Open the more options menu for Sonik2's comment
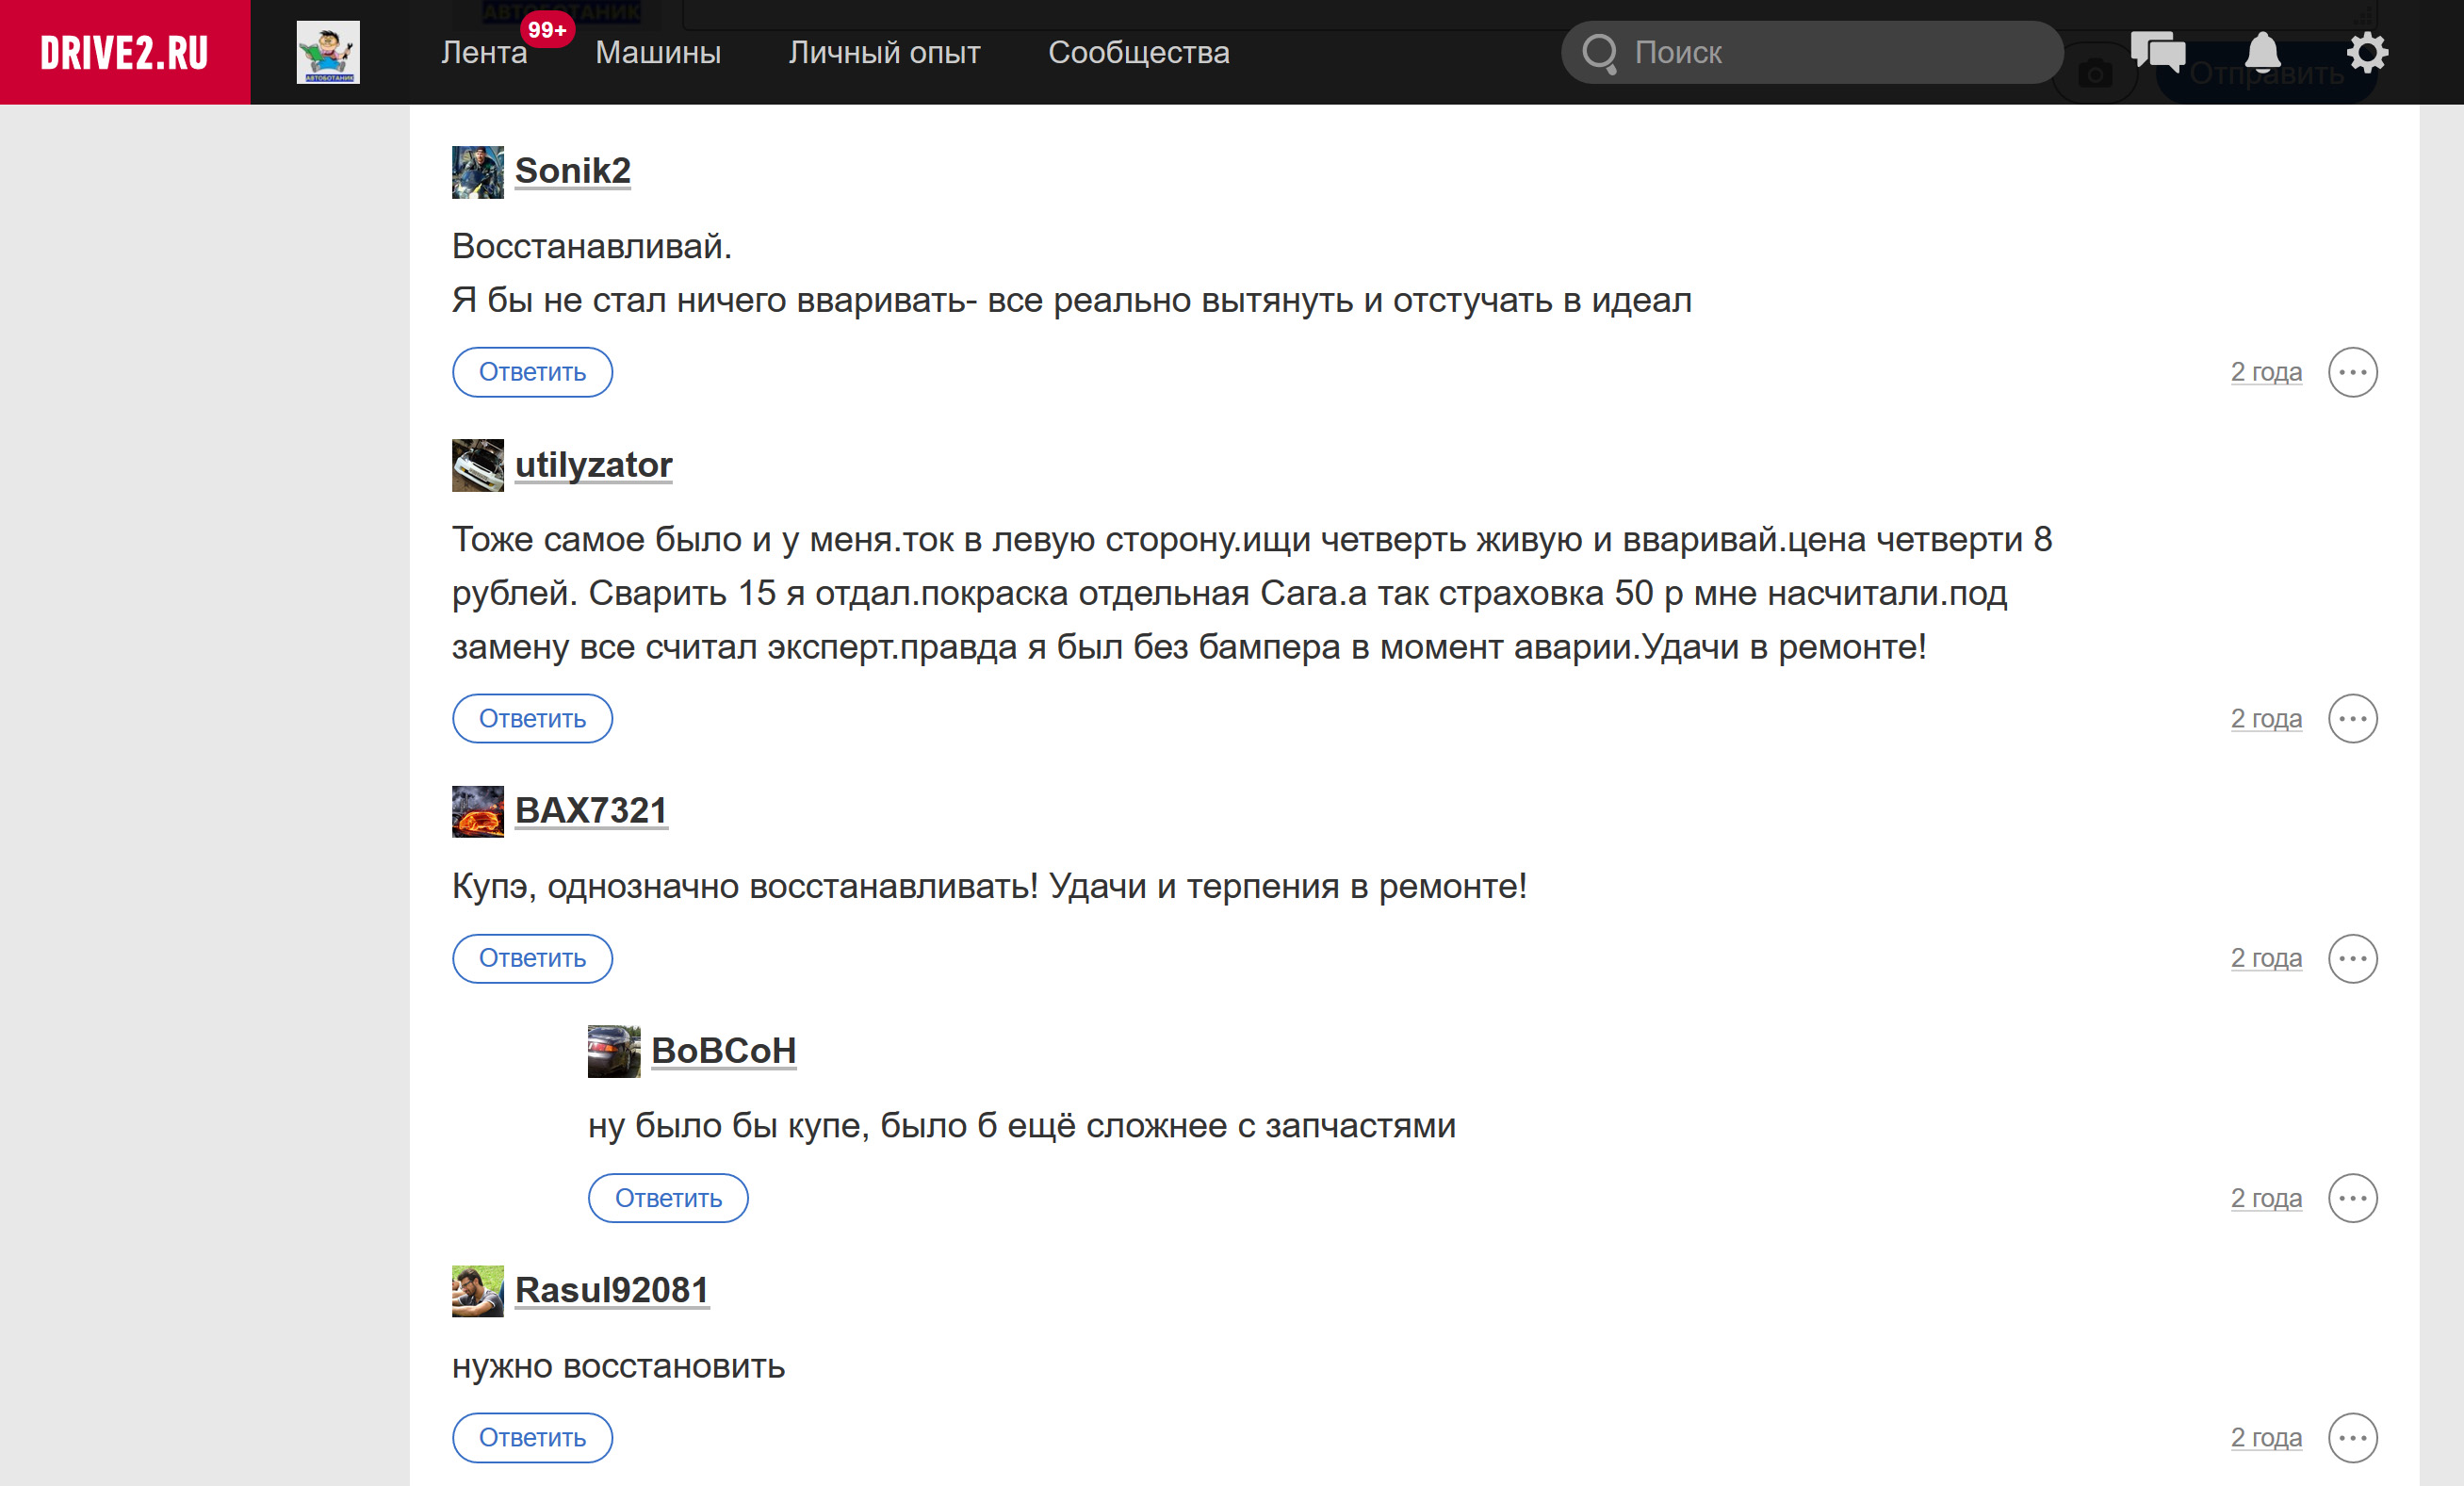The height and width of the screenshot is (1486, 2464). tap(2352, 372)
